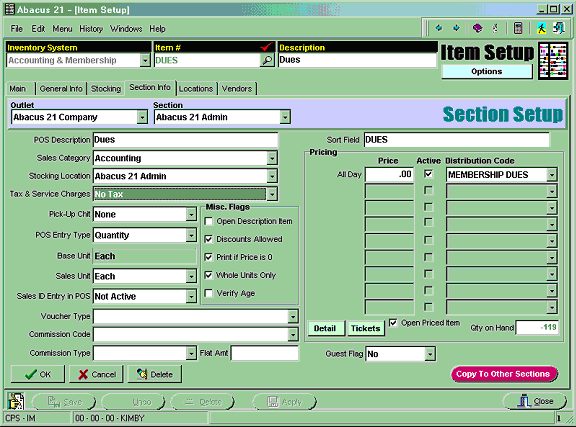Open the Inventory System dropdown
Screen dimensions: 576x427
(145, 60)
